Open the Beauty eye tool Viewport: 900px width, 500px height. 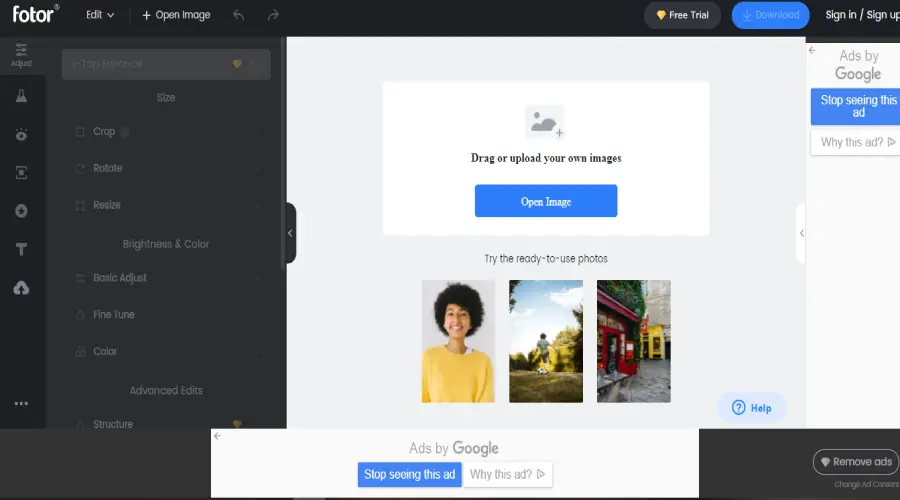click(x=21, y=134)
